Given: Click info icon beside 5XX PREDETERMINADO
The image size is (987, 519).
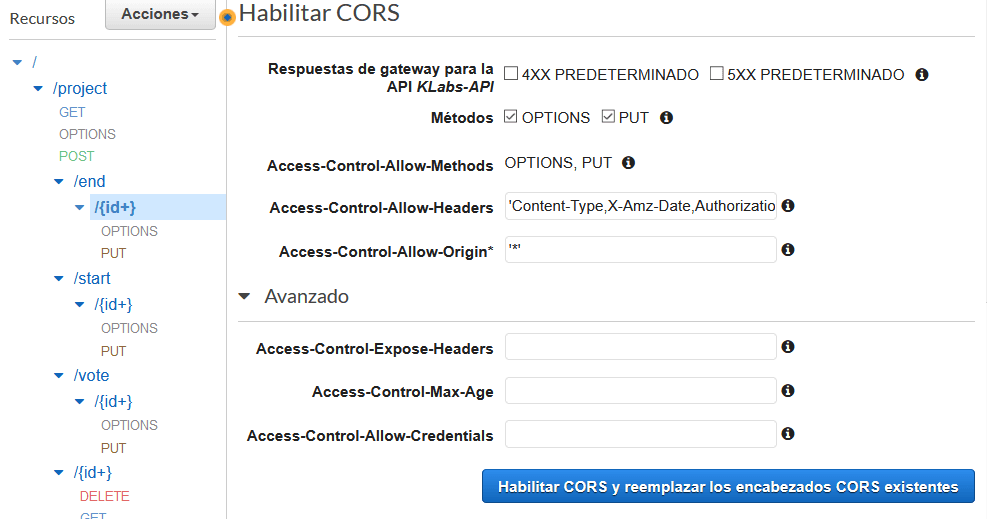Looking at the screenshot, I should pos(922,74).
